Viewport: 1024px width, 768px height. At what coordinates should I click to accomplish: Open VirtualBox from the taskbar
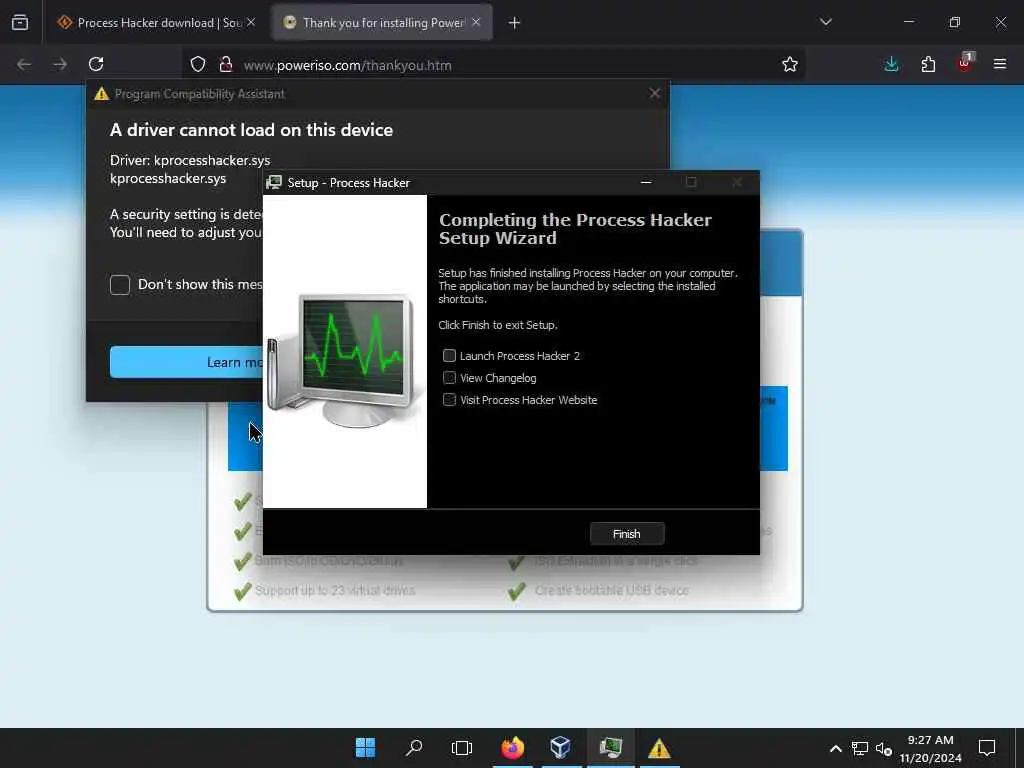561,747
